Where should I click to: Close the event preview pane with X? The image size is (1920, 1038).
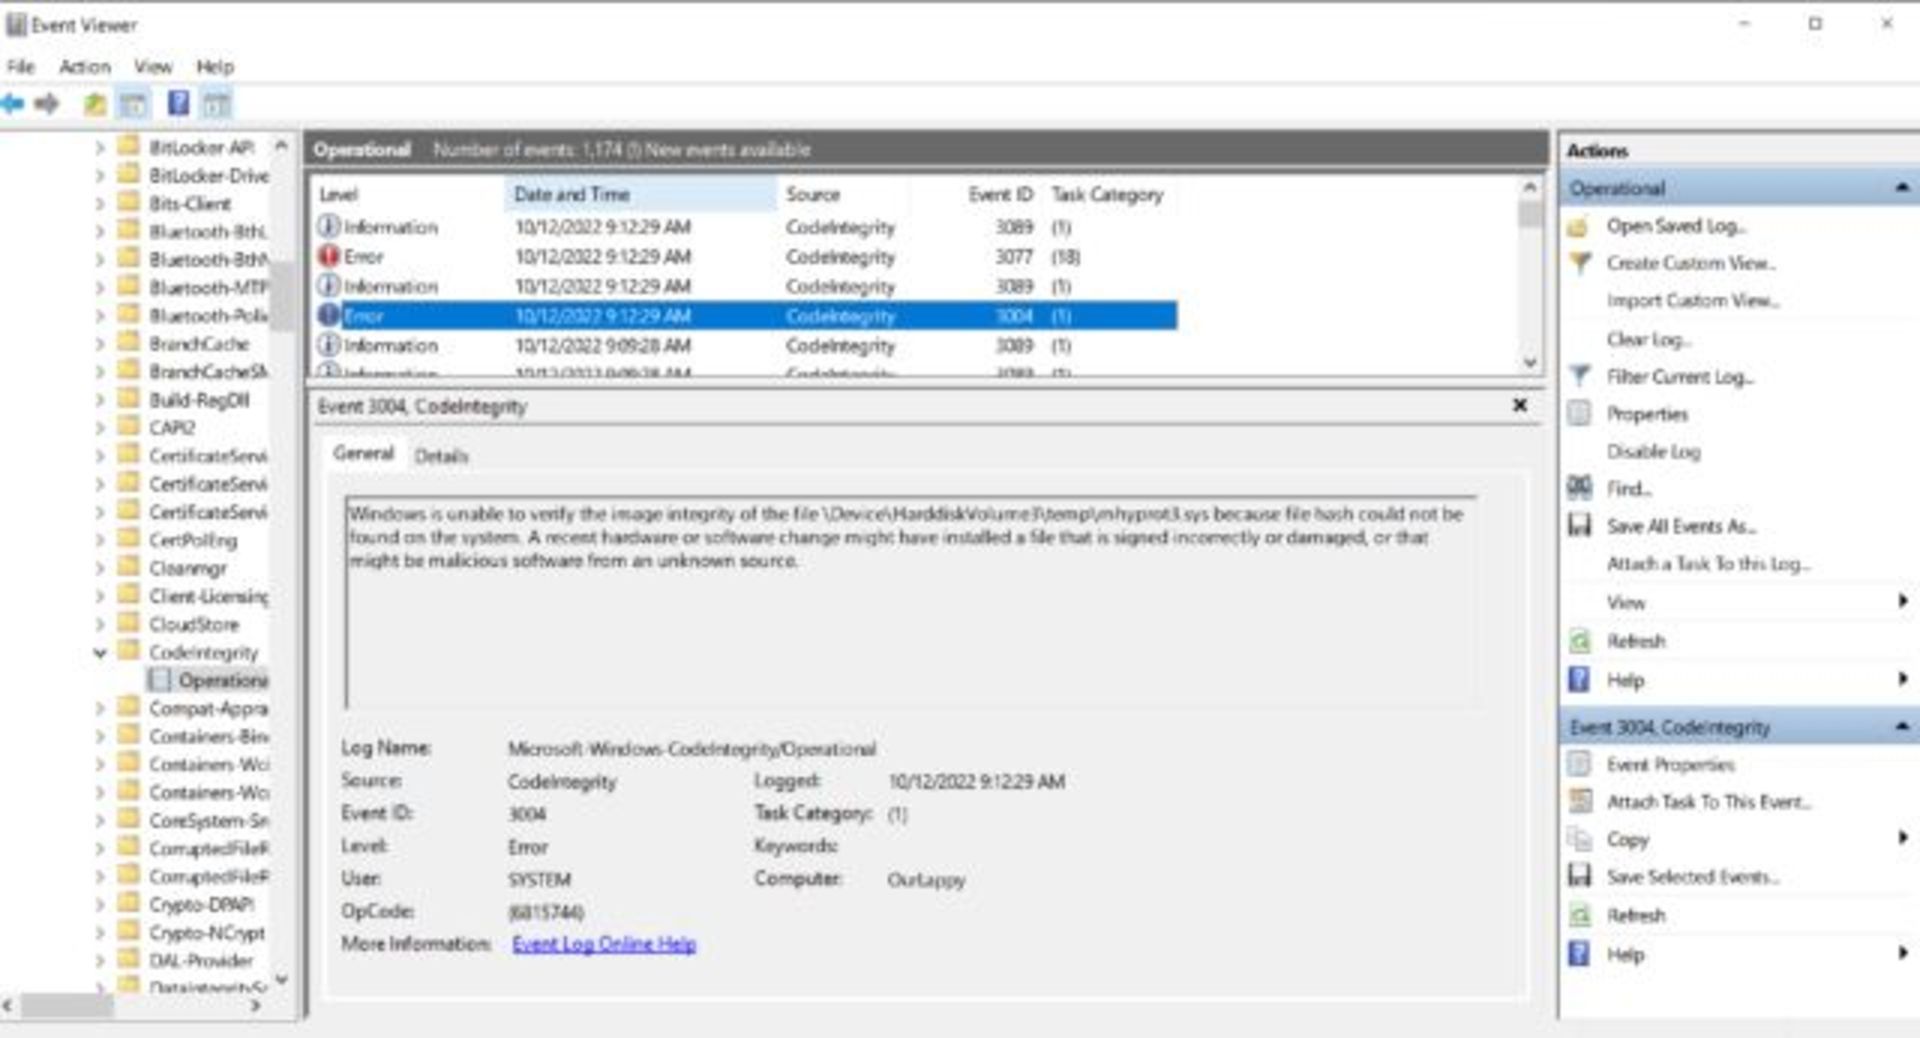(x=1520, y=405)
